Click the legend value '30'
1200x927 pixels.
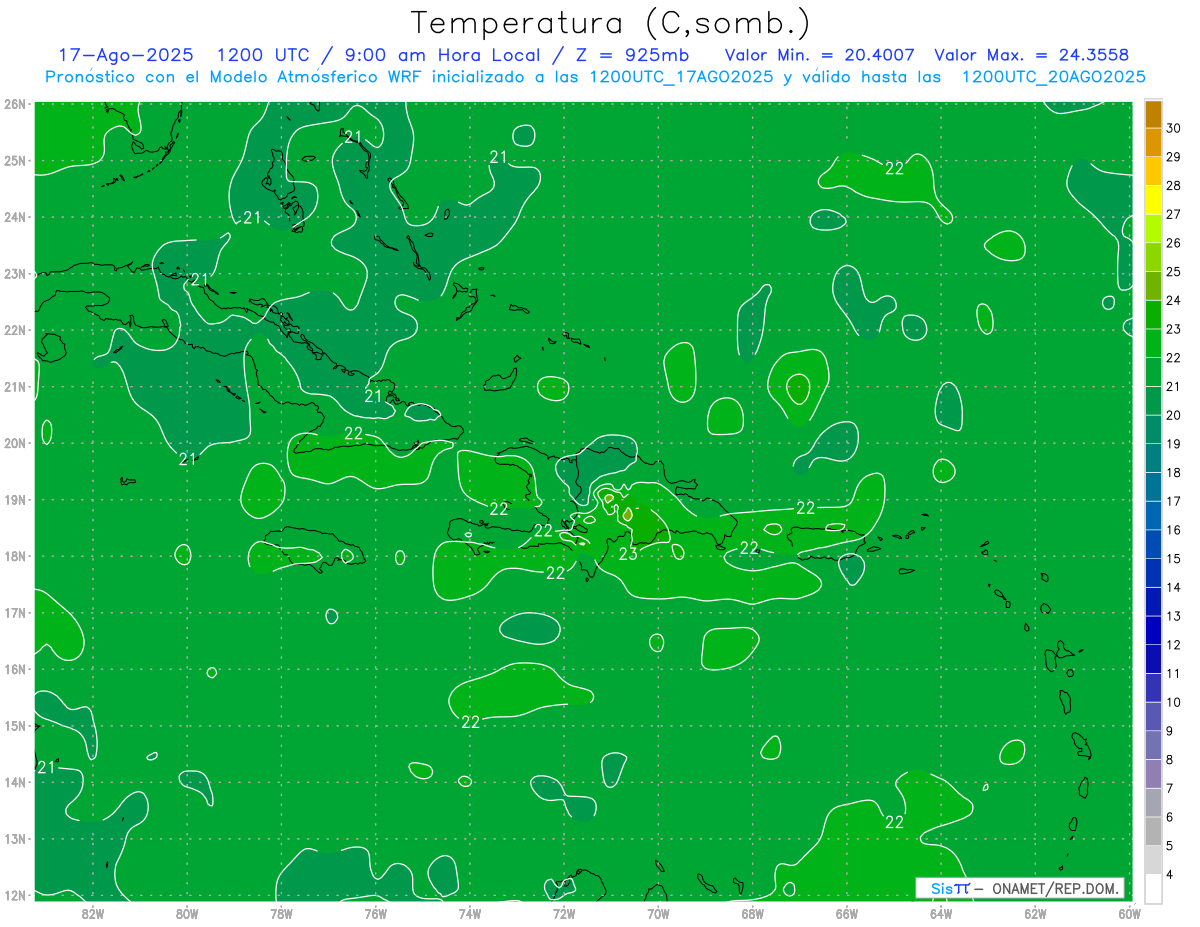point(1173,128)
